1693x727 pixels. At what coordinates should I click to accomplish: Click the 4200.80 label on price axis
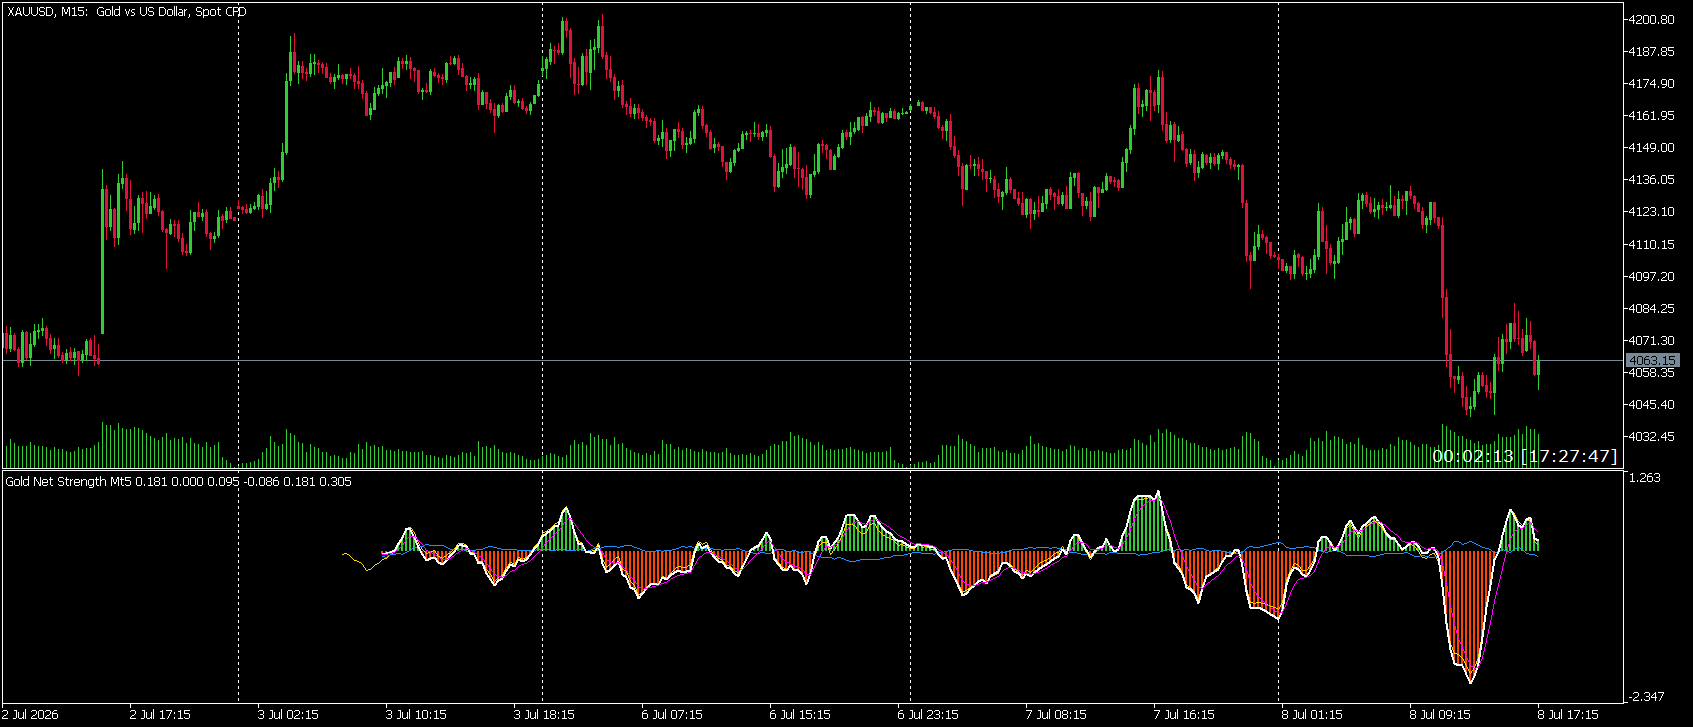[x=1651, y=20]
